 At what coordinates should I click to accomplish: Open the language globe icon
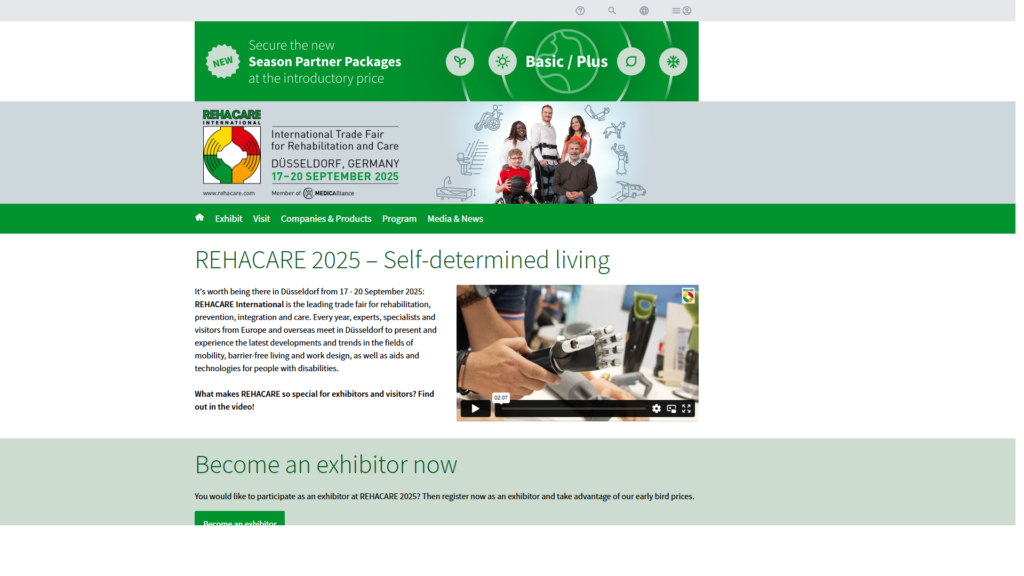[x=644, y=10]
